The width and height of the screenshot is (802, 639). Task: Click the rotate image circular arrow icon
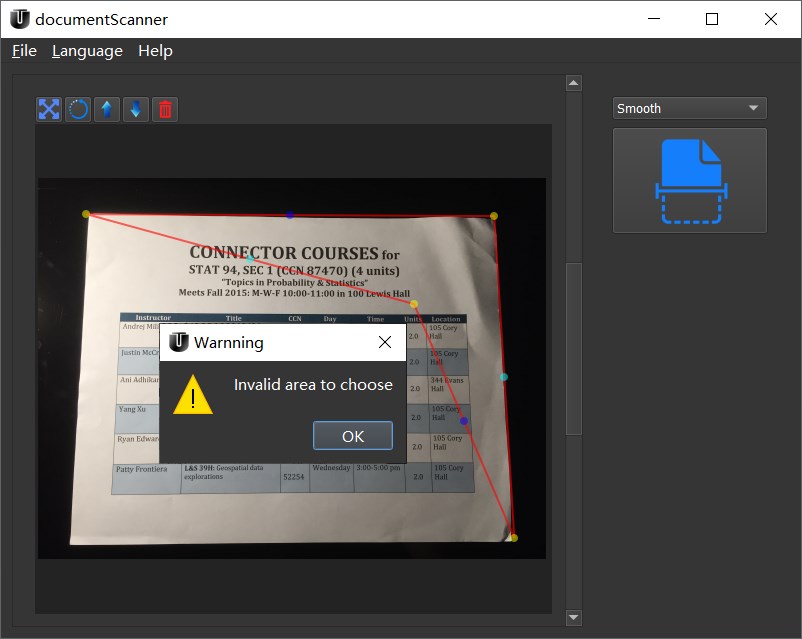tap(78, 109)
